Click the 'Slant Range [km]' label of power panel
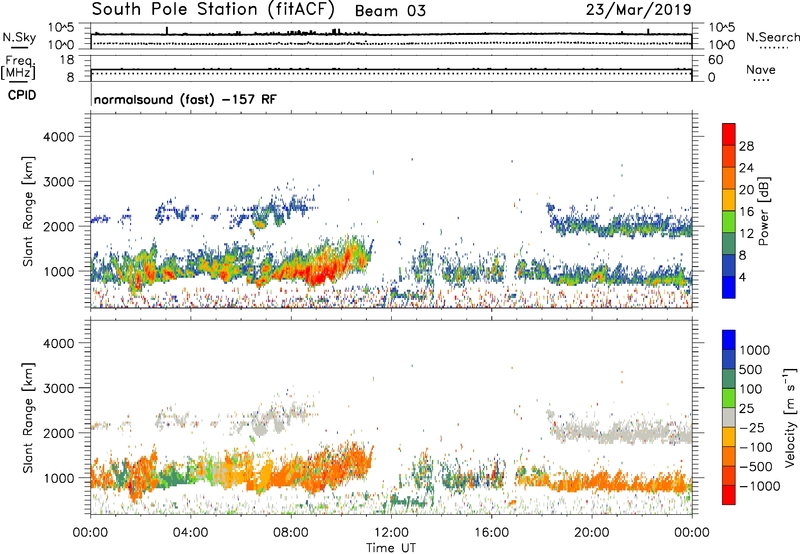Viewport: 800px width, 554px height. coord(28,211)
